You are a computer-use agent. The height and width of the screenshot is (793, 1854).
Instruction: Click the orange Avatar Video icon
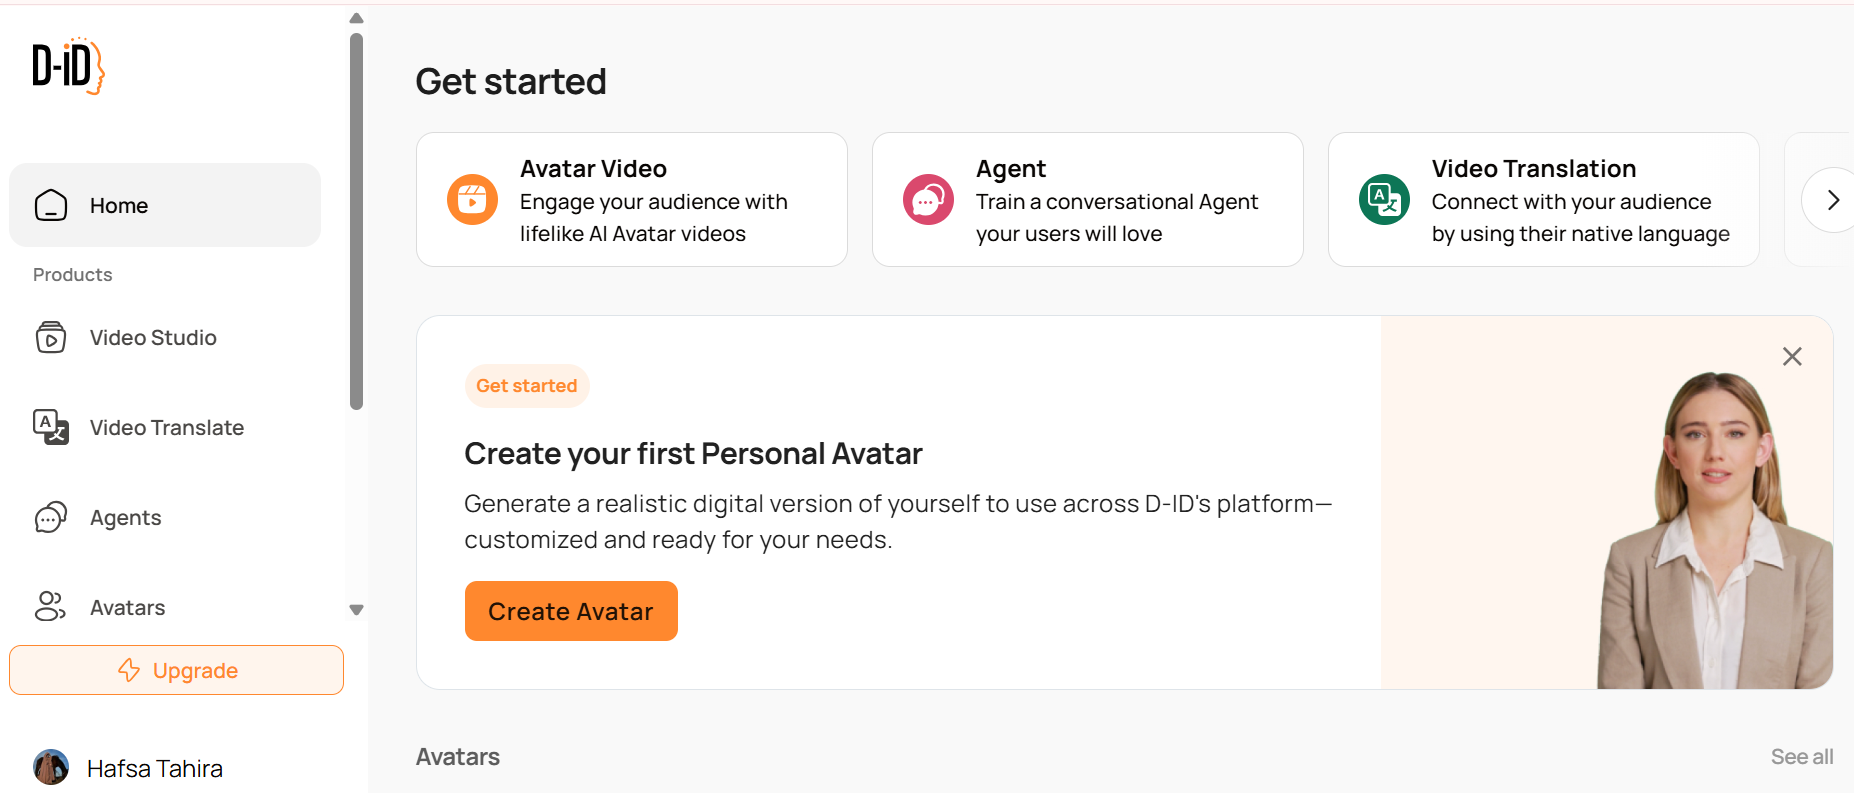472,200
